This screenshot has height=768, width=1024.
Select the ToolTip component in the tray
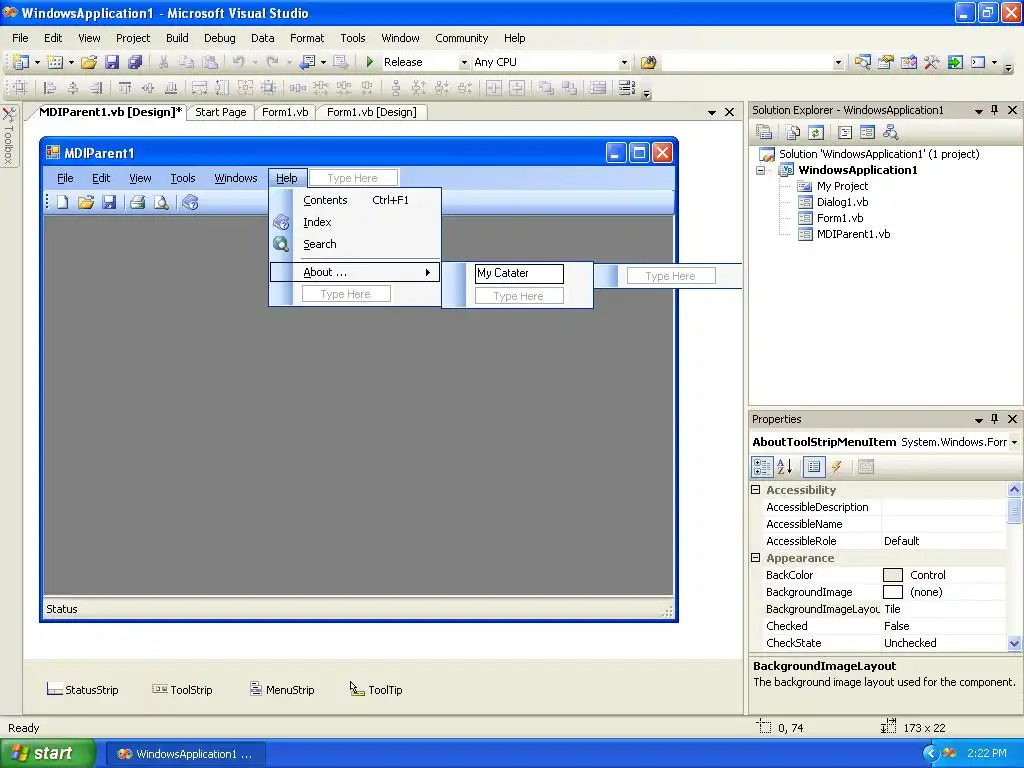376,690
